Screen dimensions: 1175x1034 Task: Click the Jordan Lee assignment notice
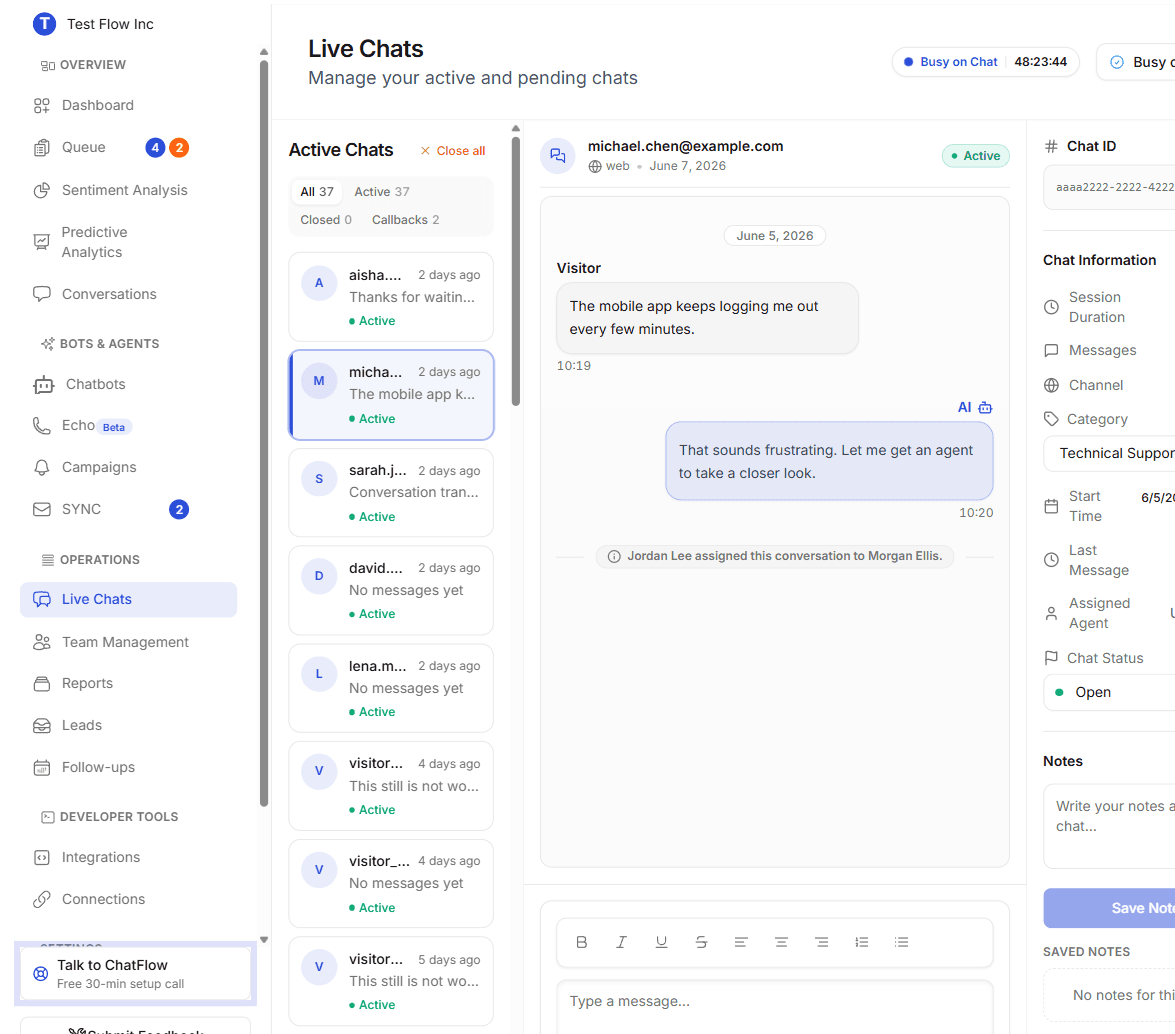click(775, 556)
